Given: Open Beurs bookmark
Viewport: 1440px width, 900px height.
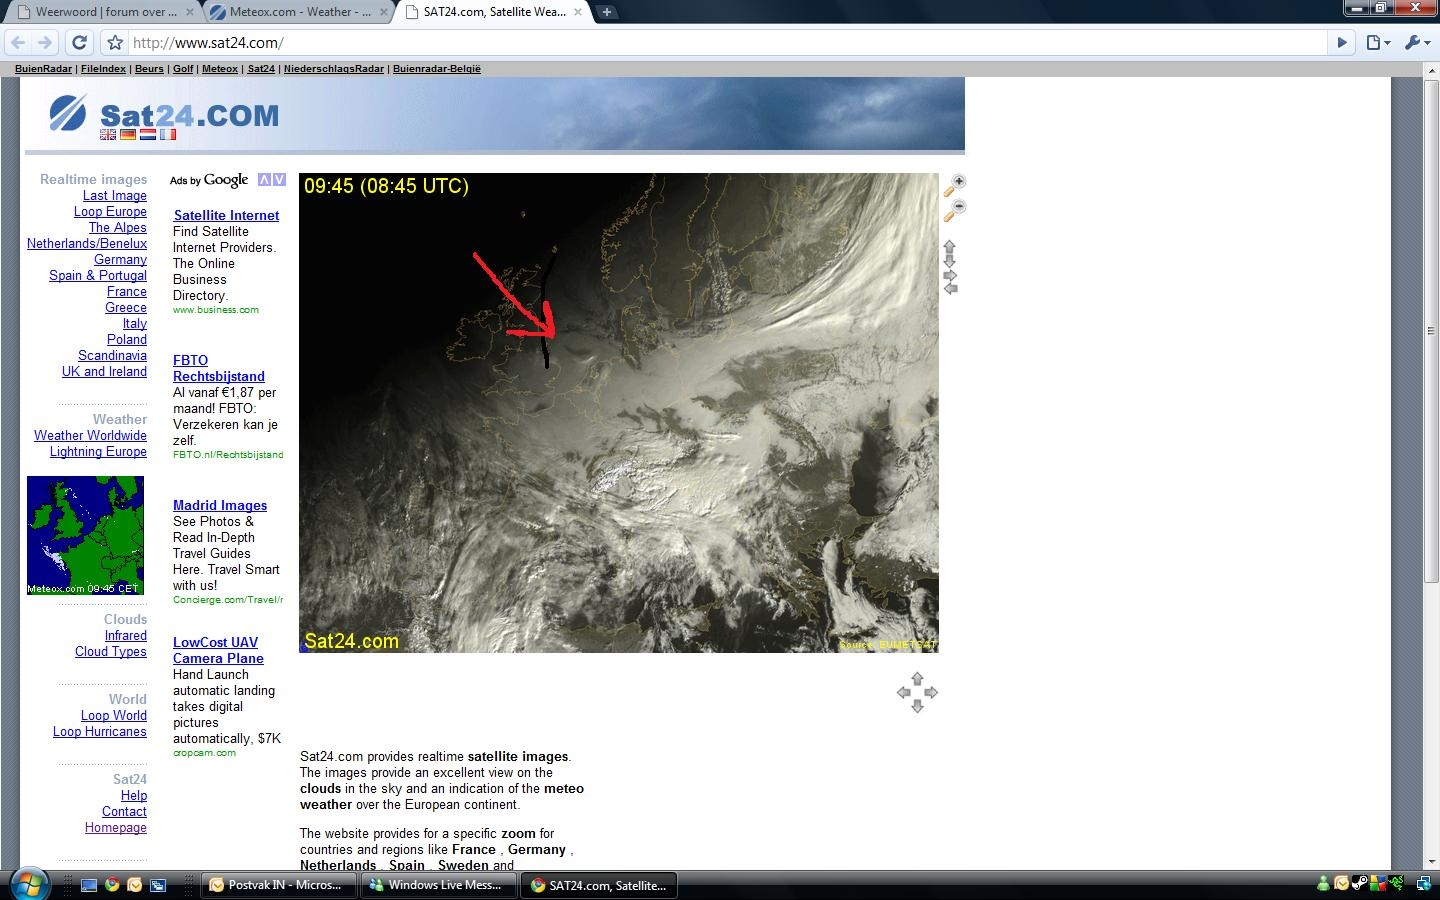Looking at the screenshot, I should click(149, 69).
